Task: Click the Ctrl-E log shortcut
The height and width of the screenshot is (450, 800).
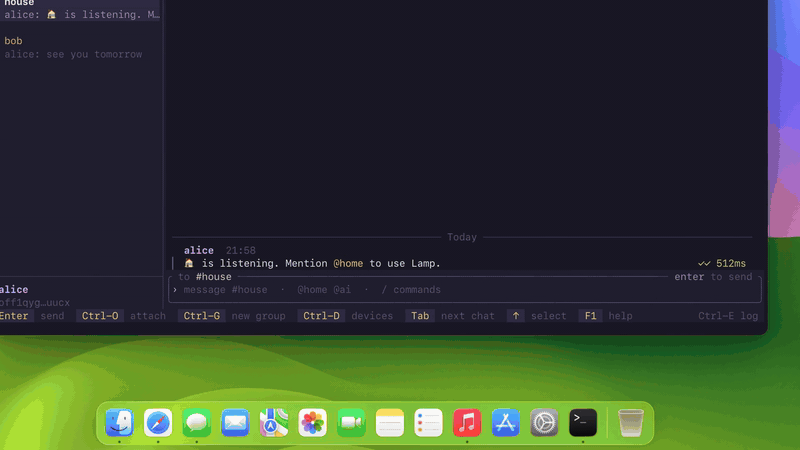Action: 728,316
